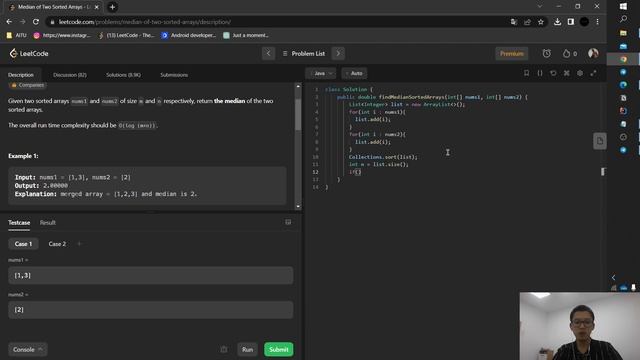Click the editor shortcuts icon
Image resolution: width=640 pixels, height=360 pixels.
(567, 73)
